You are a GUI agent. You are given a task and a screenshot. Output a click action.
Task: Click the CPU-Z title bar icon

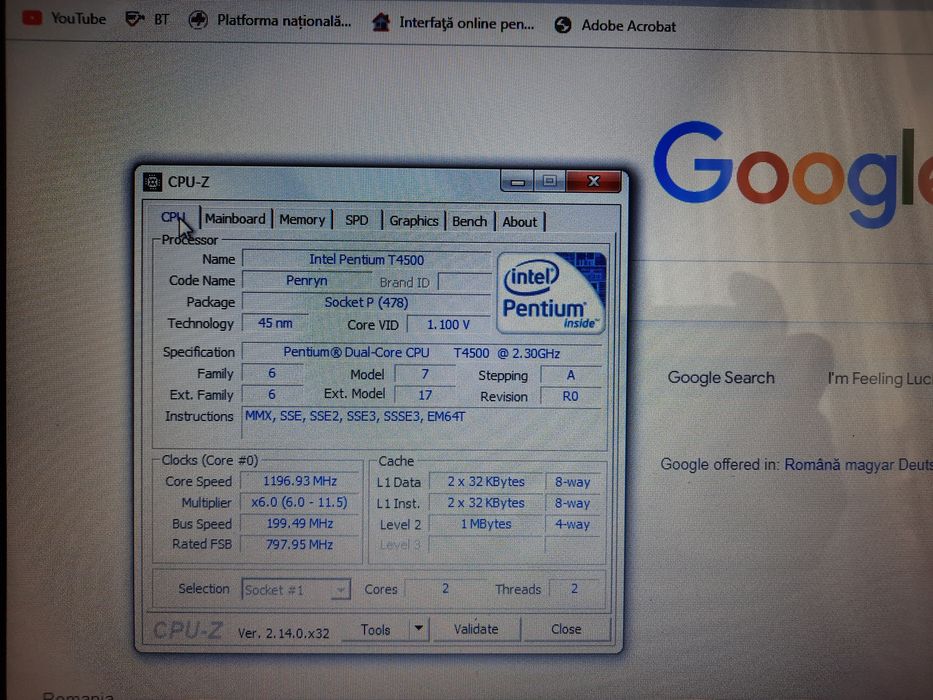tap(152, 182)
